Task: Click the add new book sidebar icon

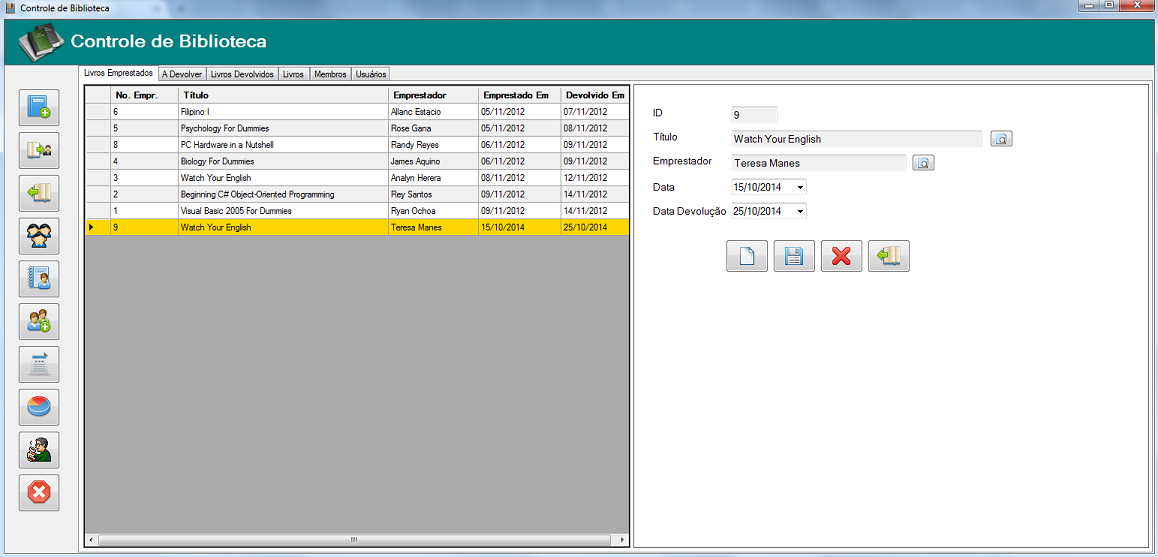Action: (39, 107)
